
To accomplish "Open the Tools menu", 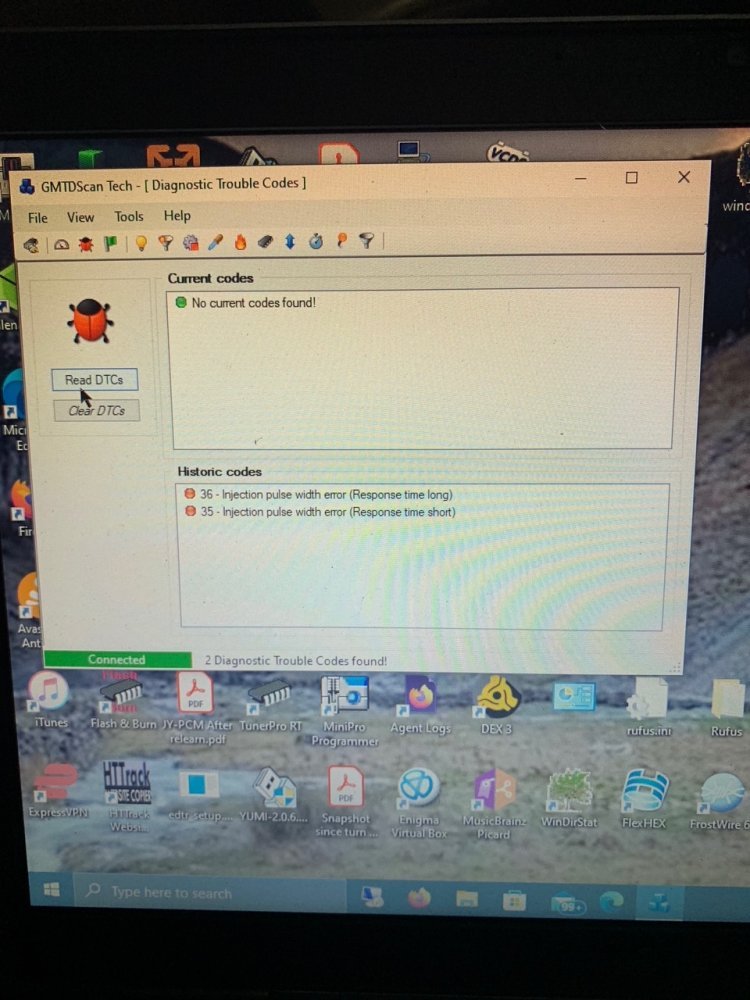I will point(128,216).
